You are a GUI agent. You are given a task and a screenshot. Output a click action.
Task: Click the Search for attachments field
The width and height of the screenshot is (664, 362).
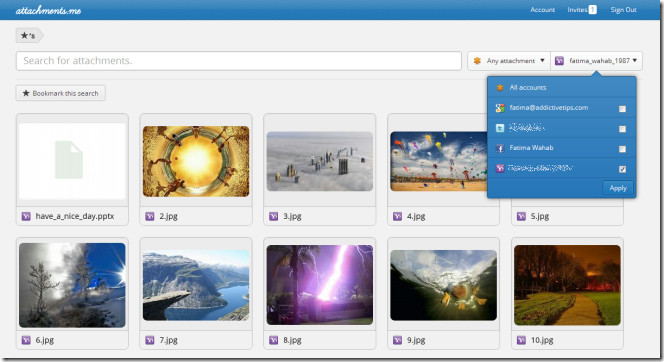tap(239, 61)
